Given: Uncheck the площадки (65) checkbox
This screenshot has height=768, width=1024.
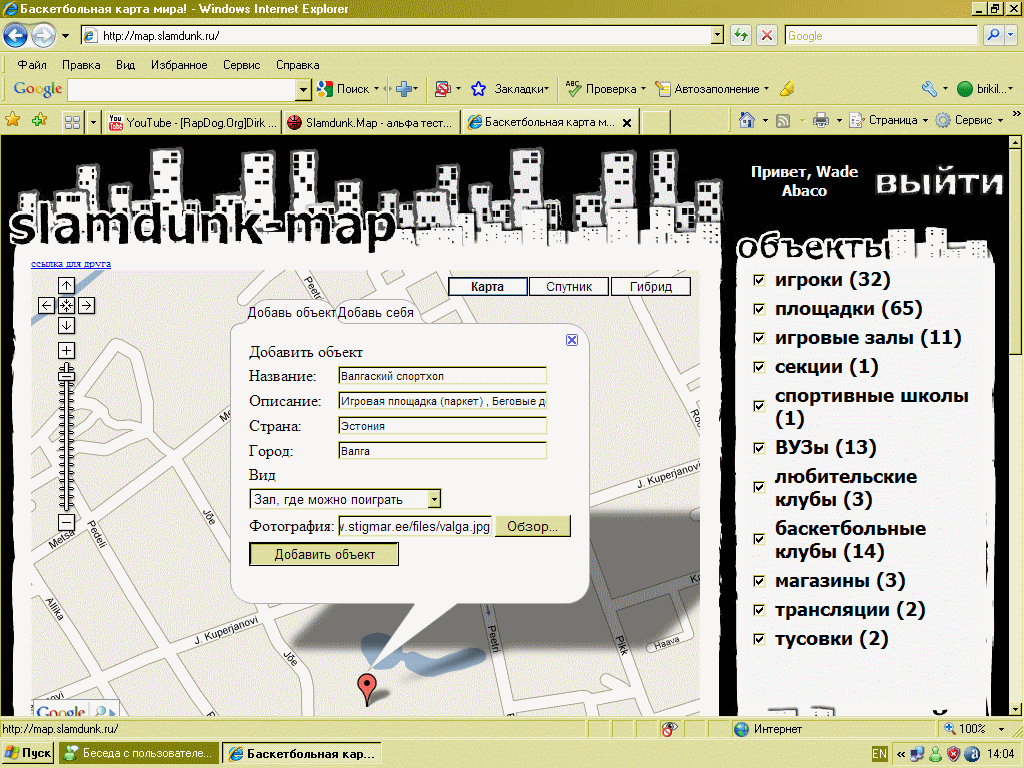Looking at the screenshot, I should coord(759,309).
